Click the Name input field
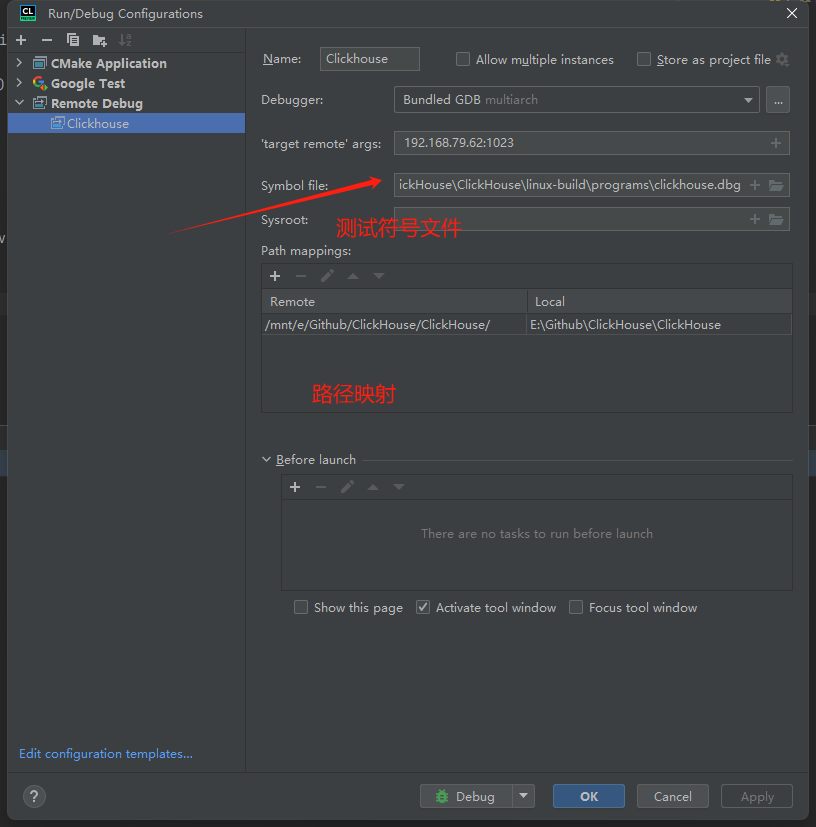Image resolution: width=816 pixels, height=827 pixels. (370, 59)
